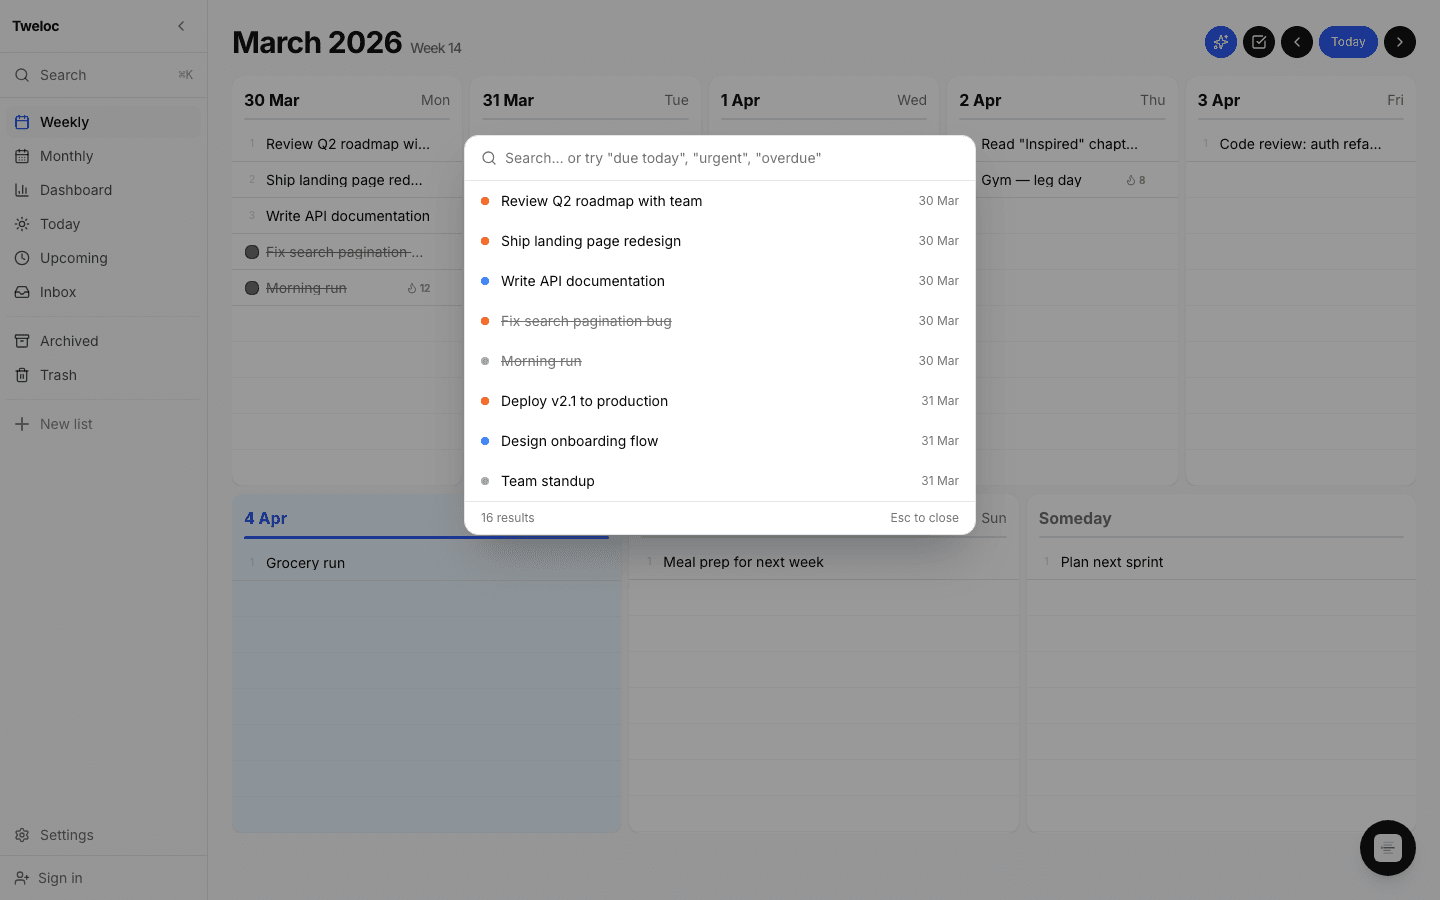This screenshot has height=900, width=1440.
Task: Open the Dashboard view
Action: tap(75, 190)
